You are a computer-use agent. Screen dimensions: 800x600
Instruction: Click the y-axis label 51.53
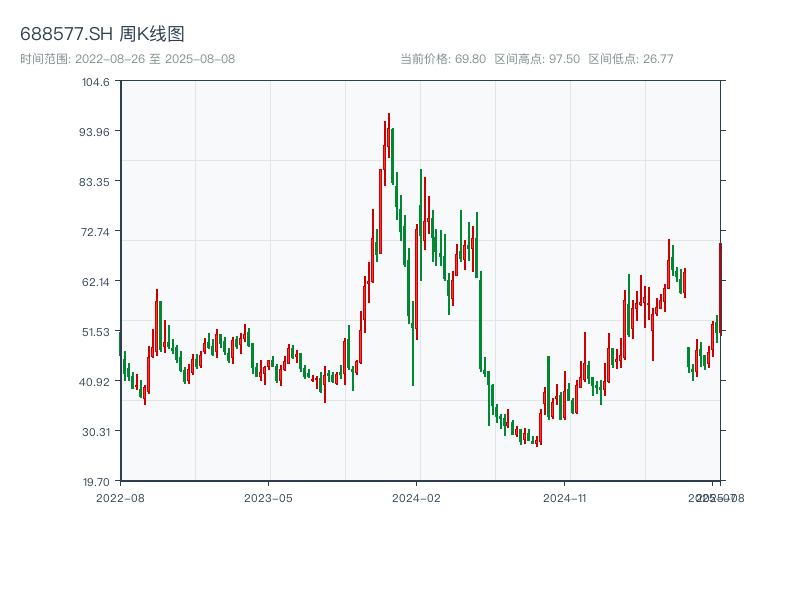pyautogui.click(x=95, y=332)
